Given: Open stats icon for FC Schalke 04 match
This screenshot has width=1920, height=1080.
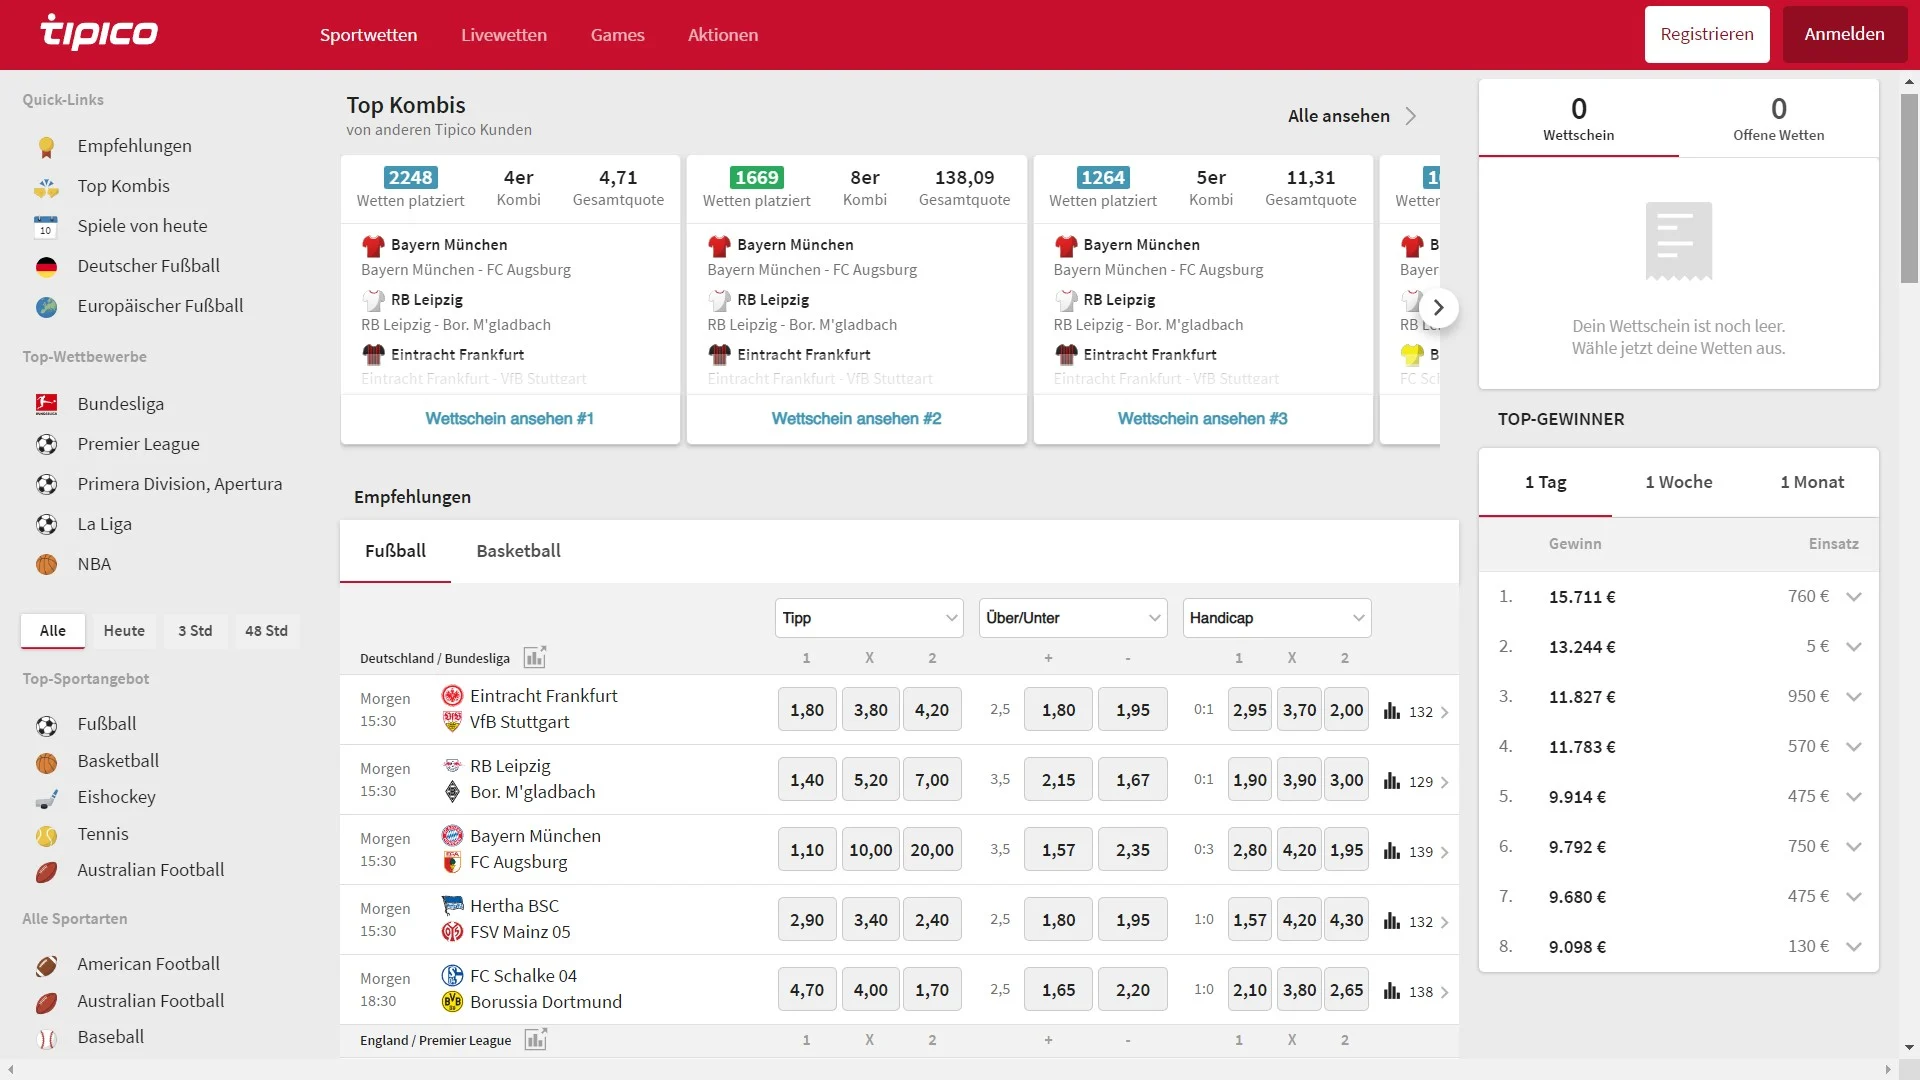Looking at the screenshot, I should pos(1392,991).
